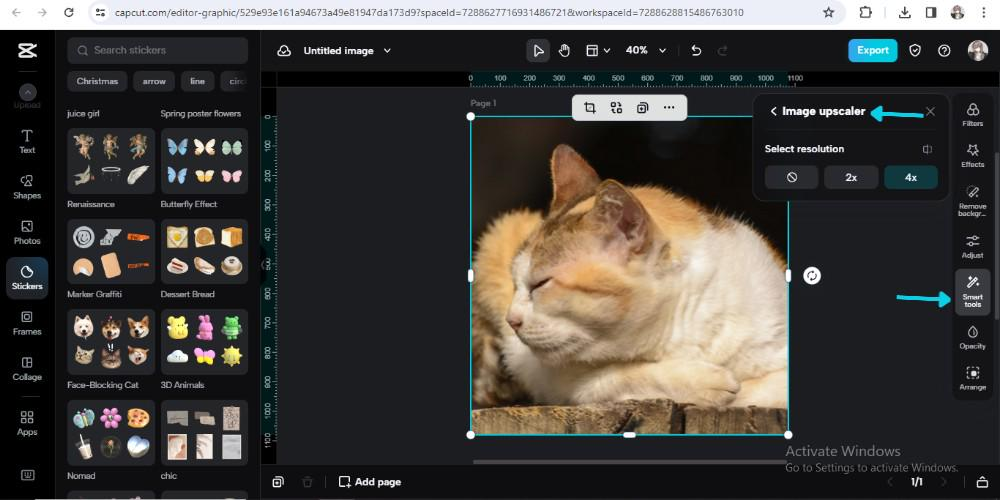Select the no upscaling option
This screenshot has width=1000, height=500.
[791, 177]
